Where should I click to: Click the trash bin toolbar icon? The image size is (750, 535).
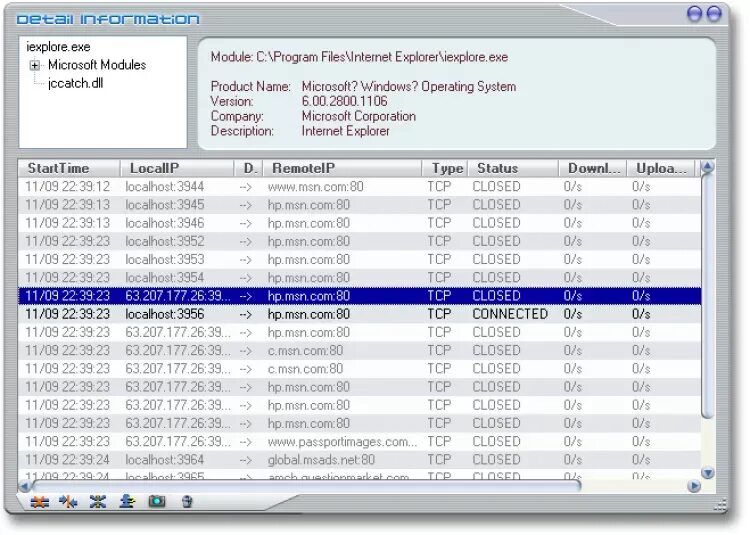point(187,502)
